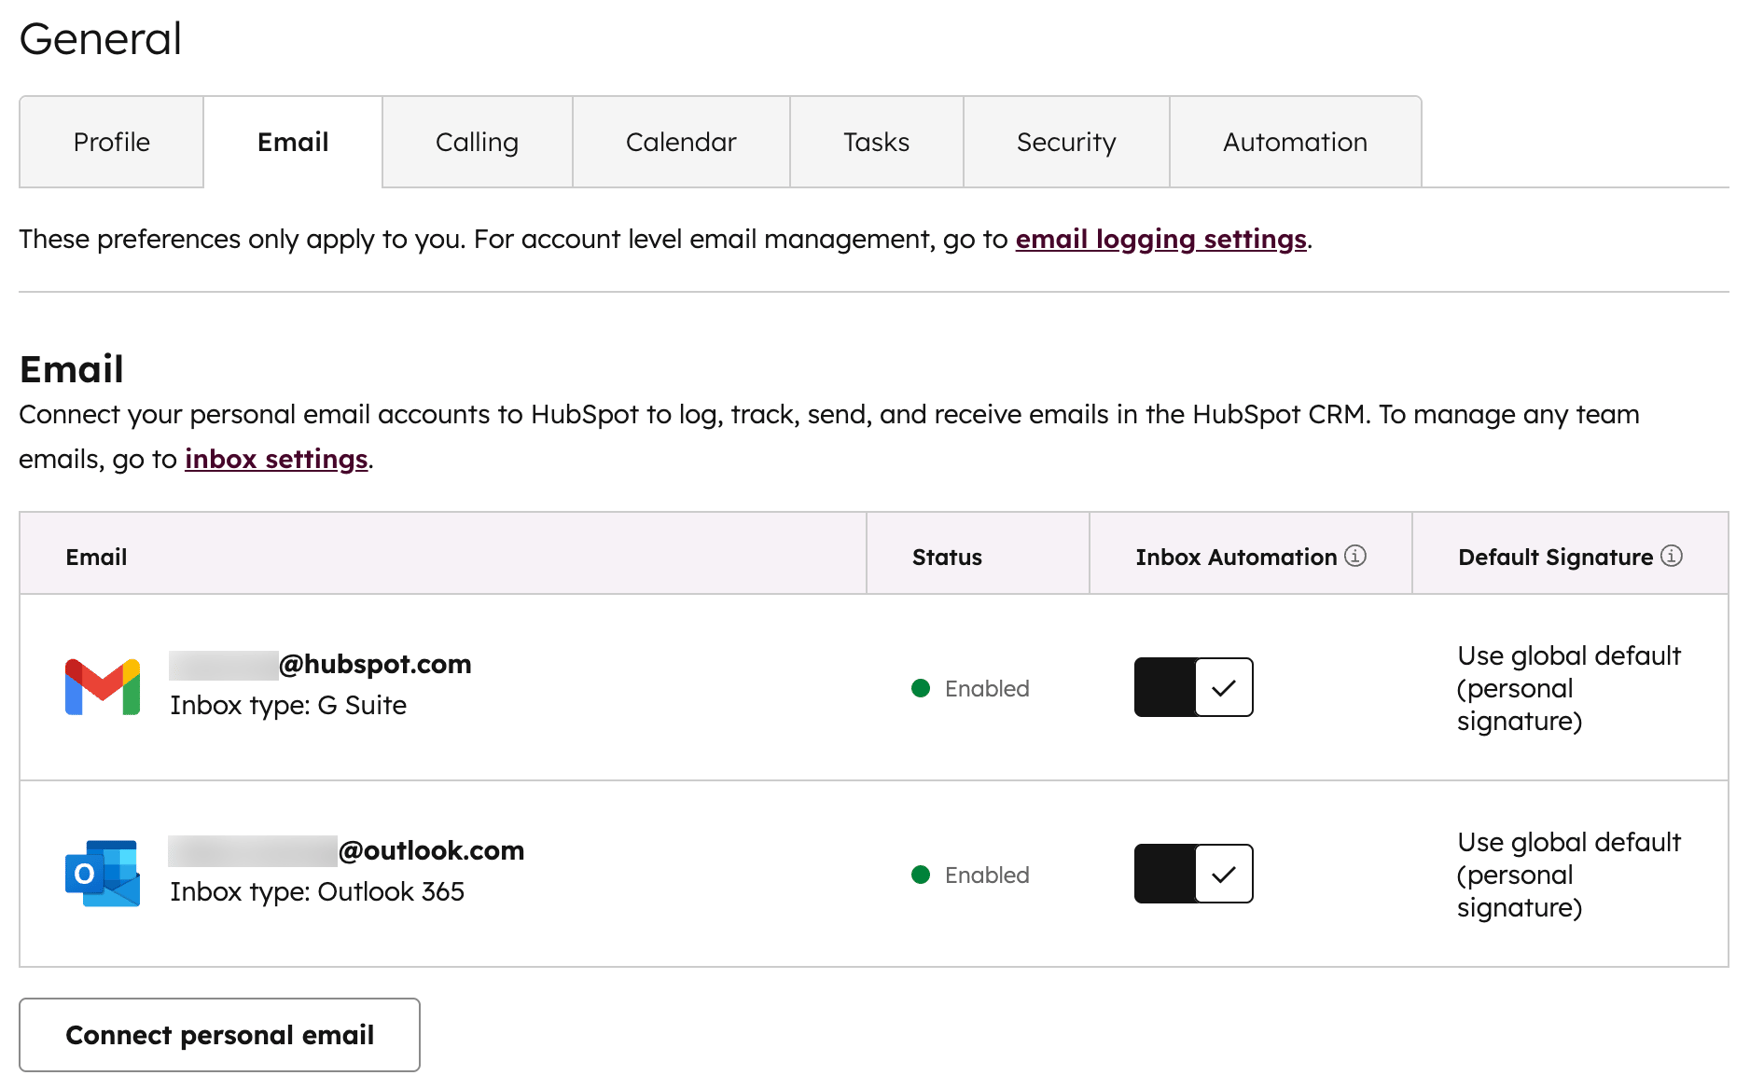
Task: Go to the Tasks tab
Action: [x=876, y=142]
